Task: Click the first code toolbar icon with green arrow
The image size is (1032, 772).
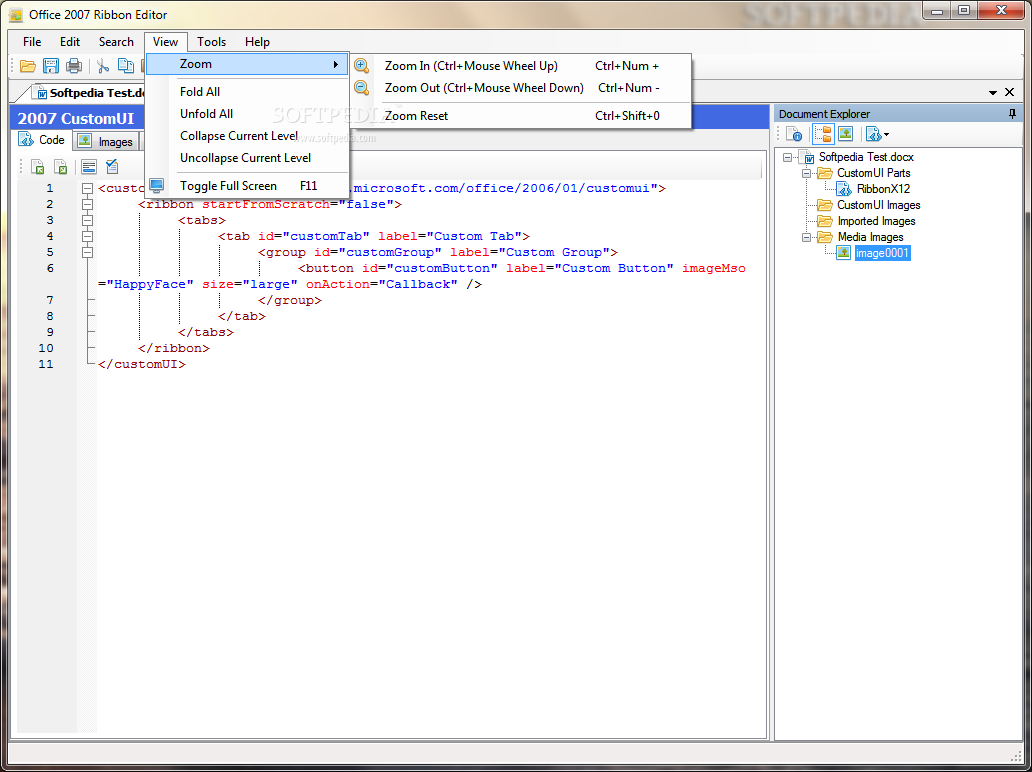Action: (38, 167)
